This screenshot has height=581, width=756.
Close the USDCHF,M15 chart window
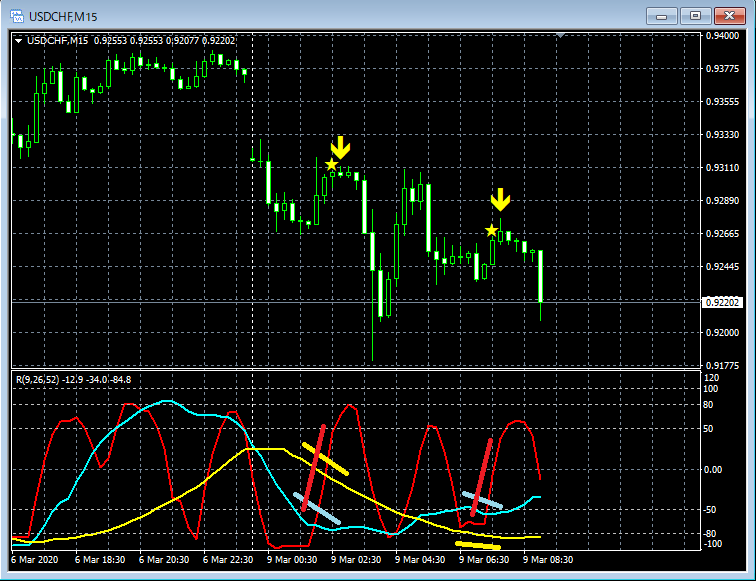pyautogui.click(x=729, y=16)
